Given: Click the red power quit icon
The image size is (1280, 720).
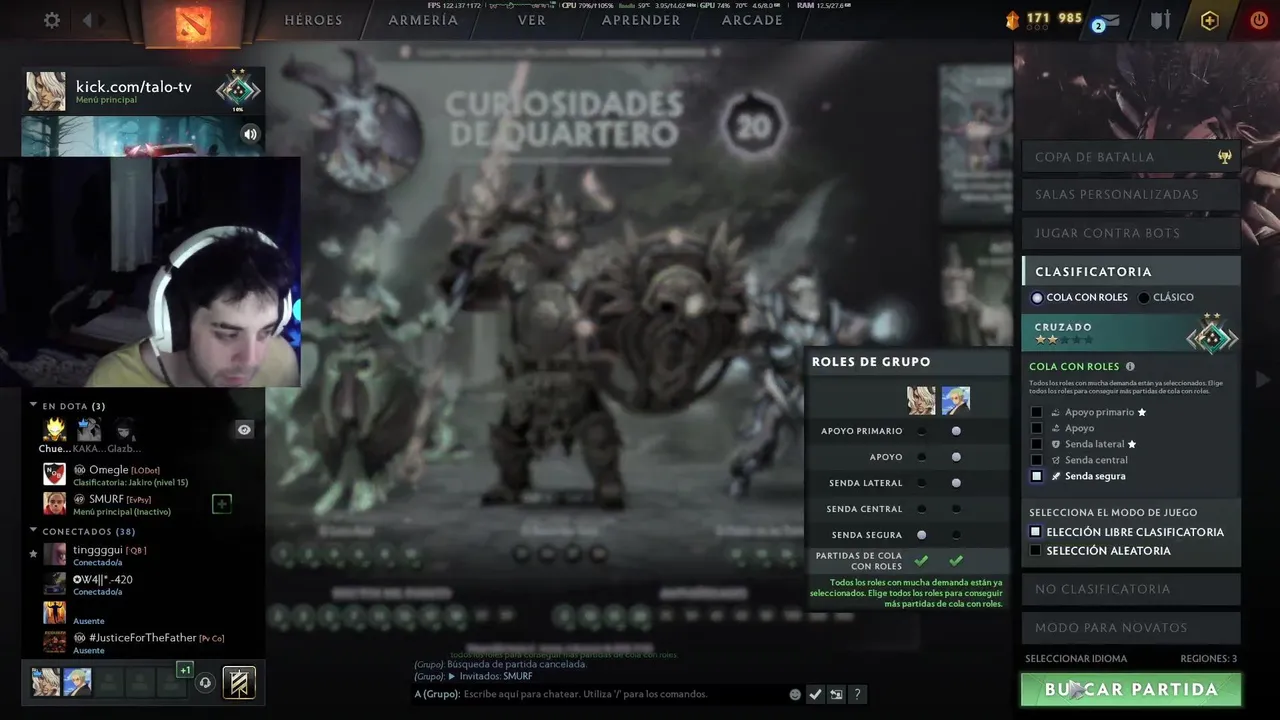Looking at the screenshot, I should [1259, 20].
